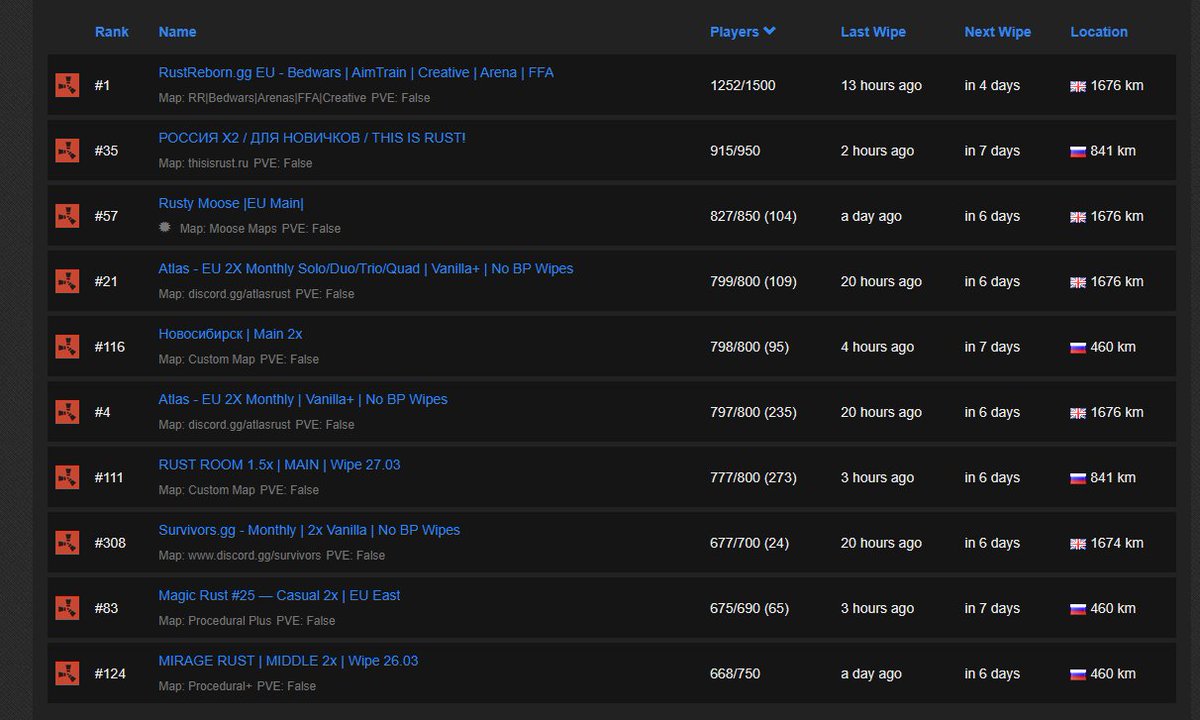This screenshot has height=720, width=1200.
Task: Click the Russian flag in the Новосибирск row
Action: click(x=1078, y=348)
